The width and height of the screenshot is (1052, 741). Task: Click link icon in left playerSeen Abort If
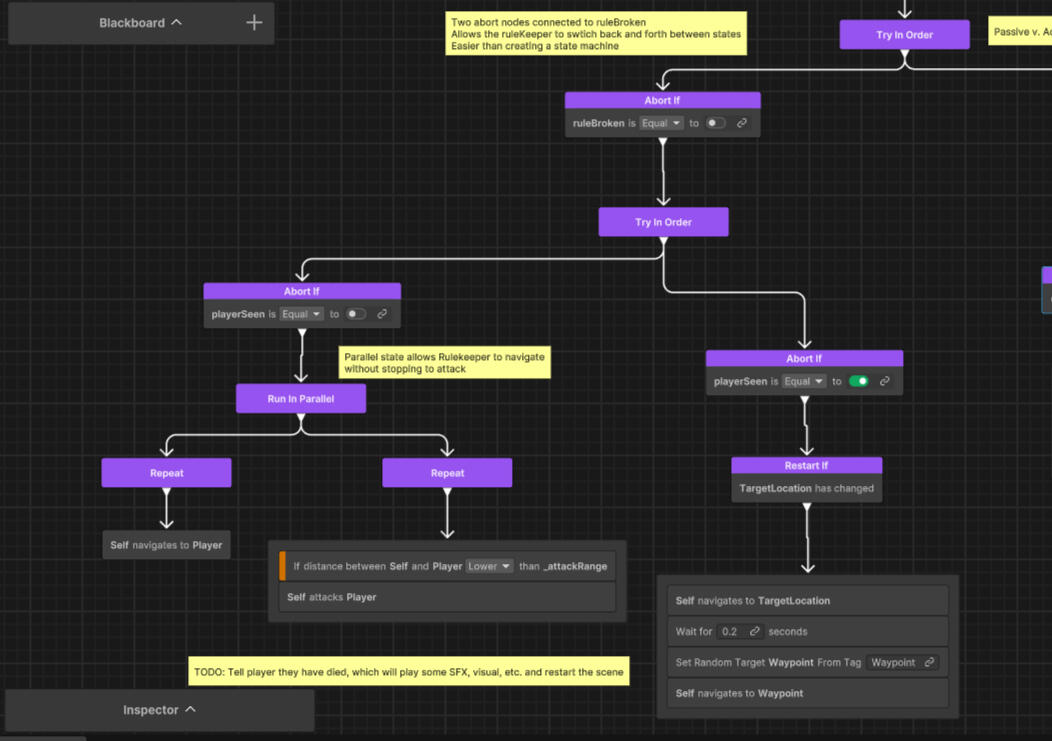(382, 313)
